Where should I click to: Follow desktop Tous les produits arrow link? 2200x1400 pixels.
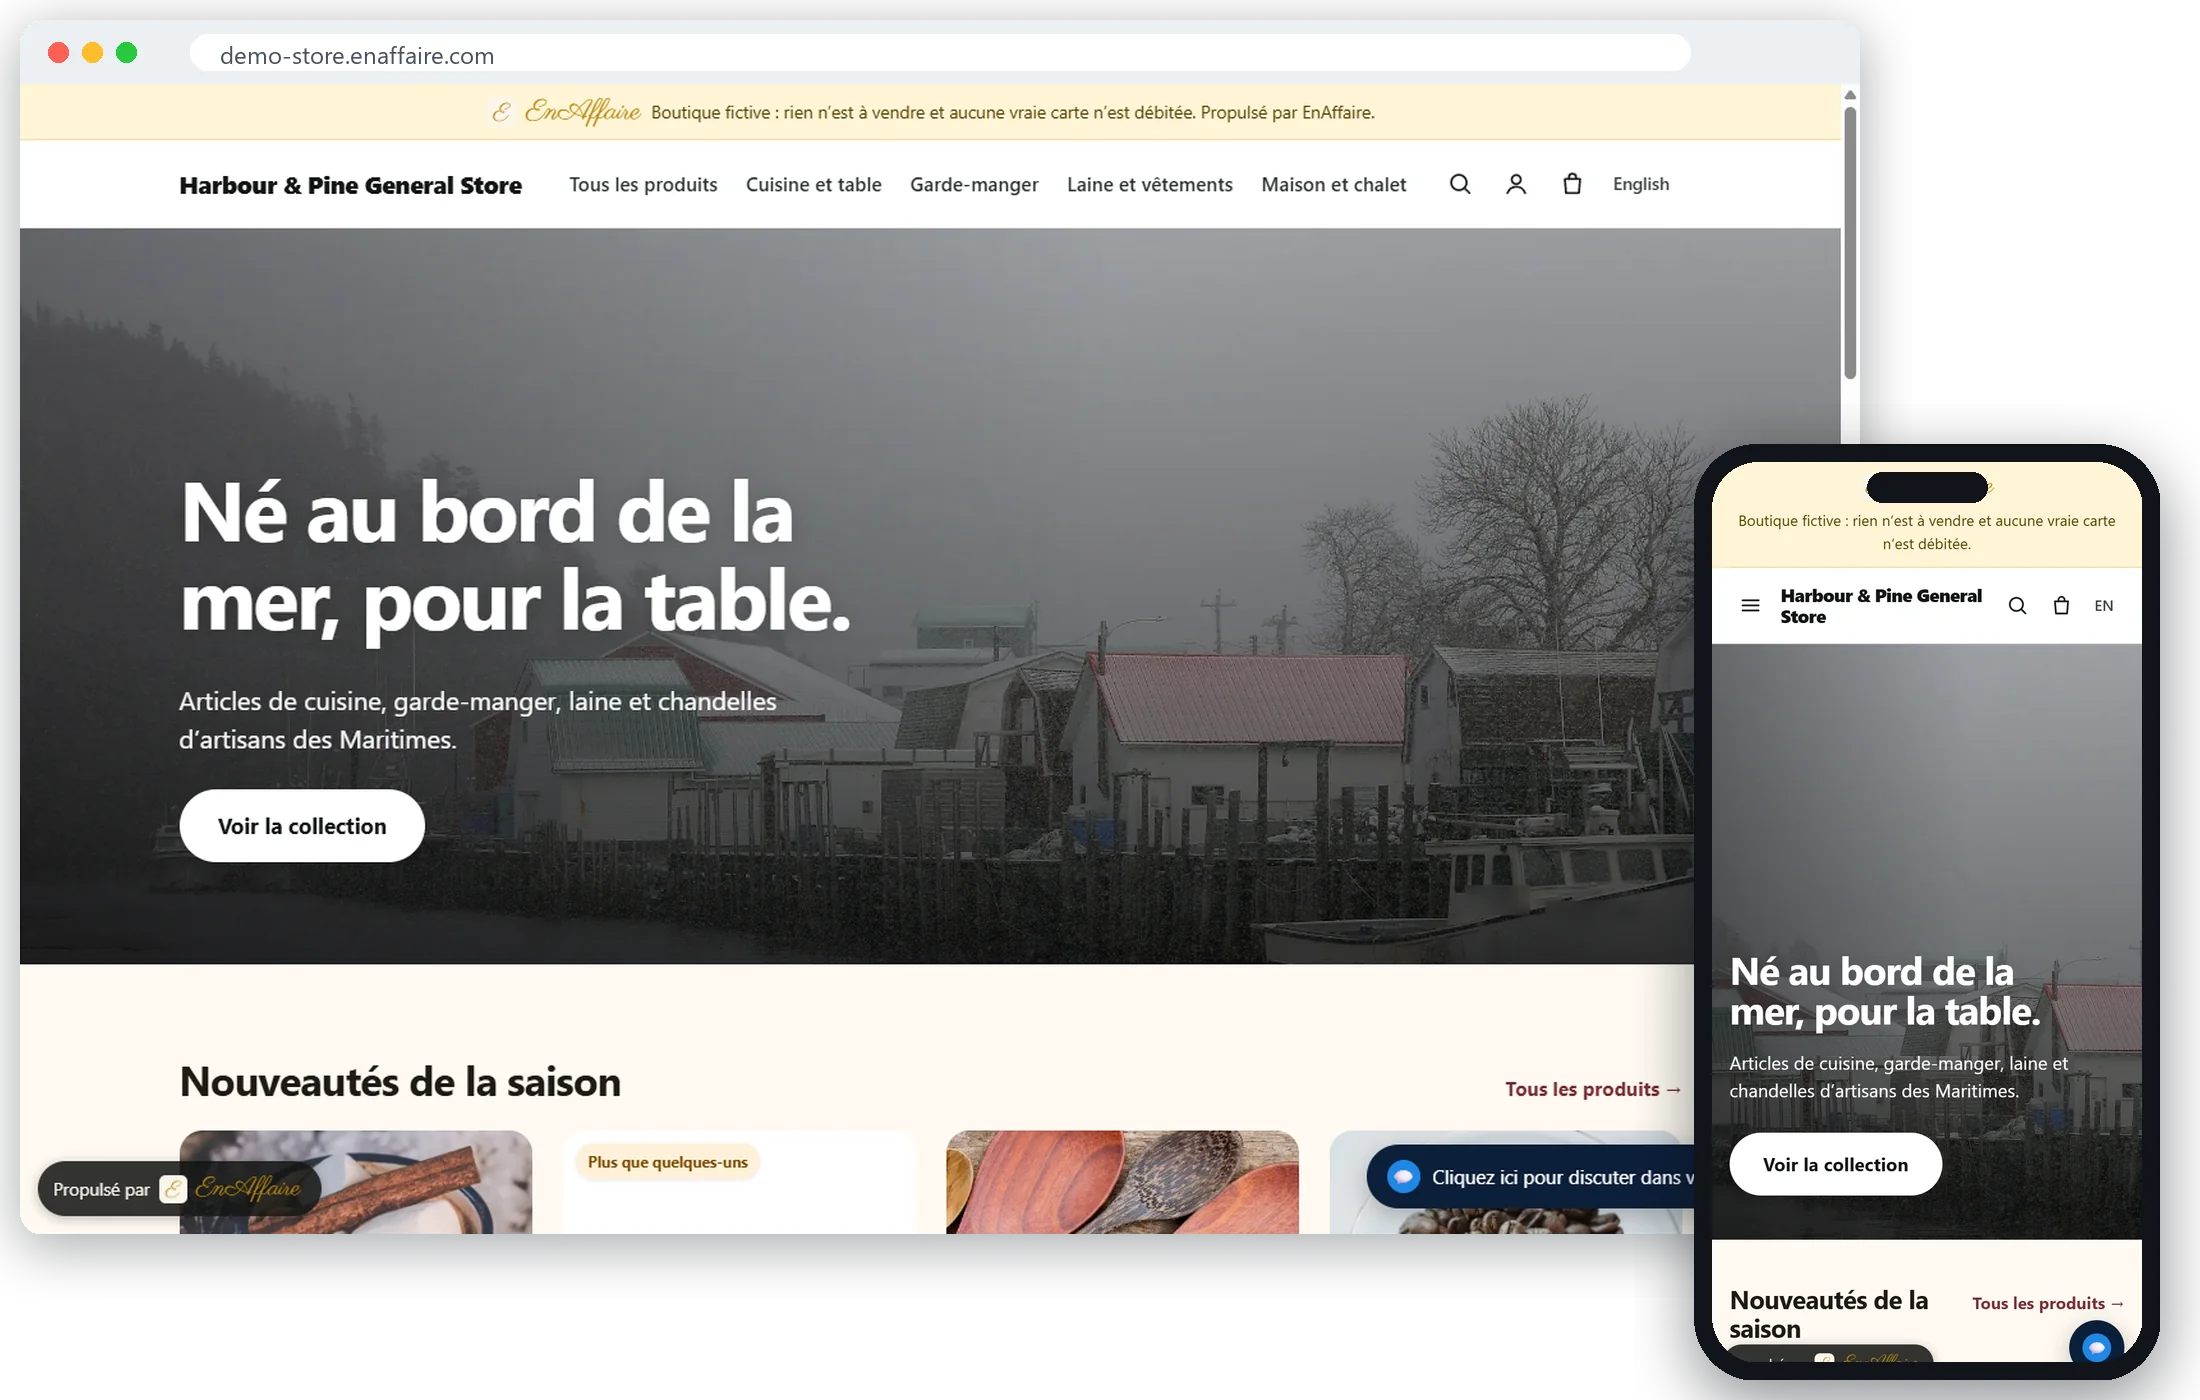[x=1594, y=1089]
